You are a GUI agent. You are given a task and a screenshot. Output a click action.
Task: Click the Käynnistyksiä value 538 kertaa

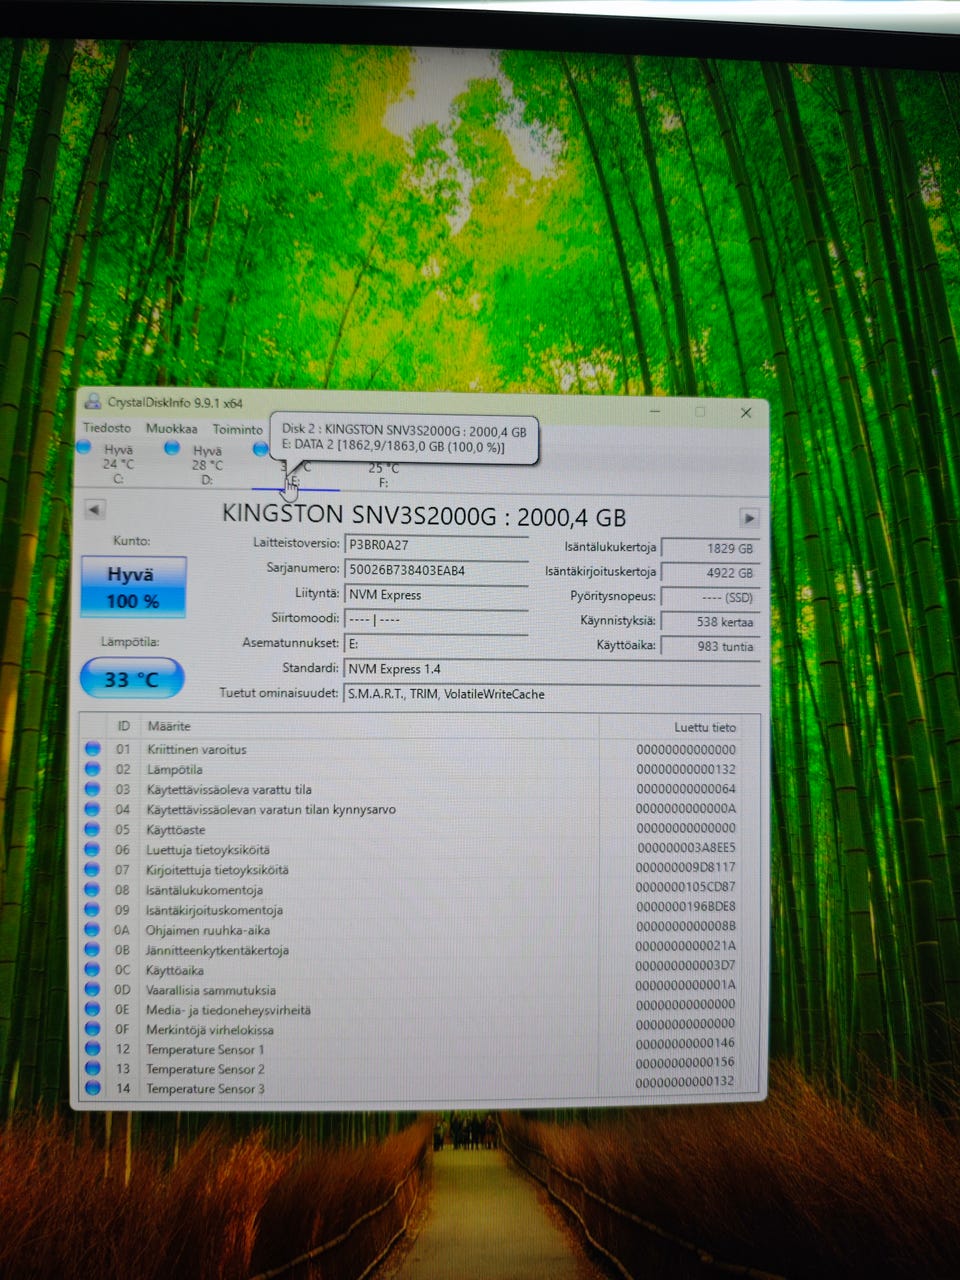pos(711,622)
